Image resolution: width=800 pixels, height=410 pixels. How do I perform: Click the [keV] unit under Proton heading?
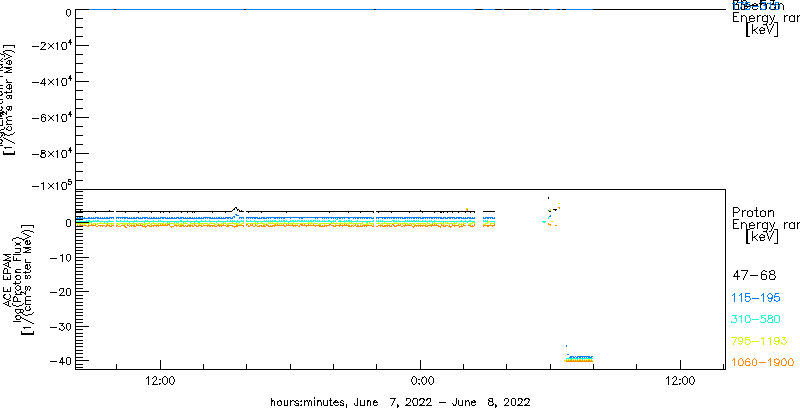(x=762, y=237)
